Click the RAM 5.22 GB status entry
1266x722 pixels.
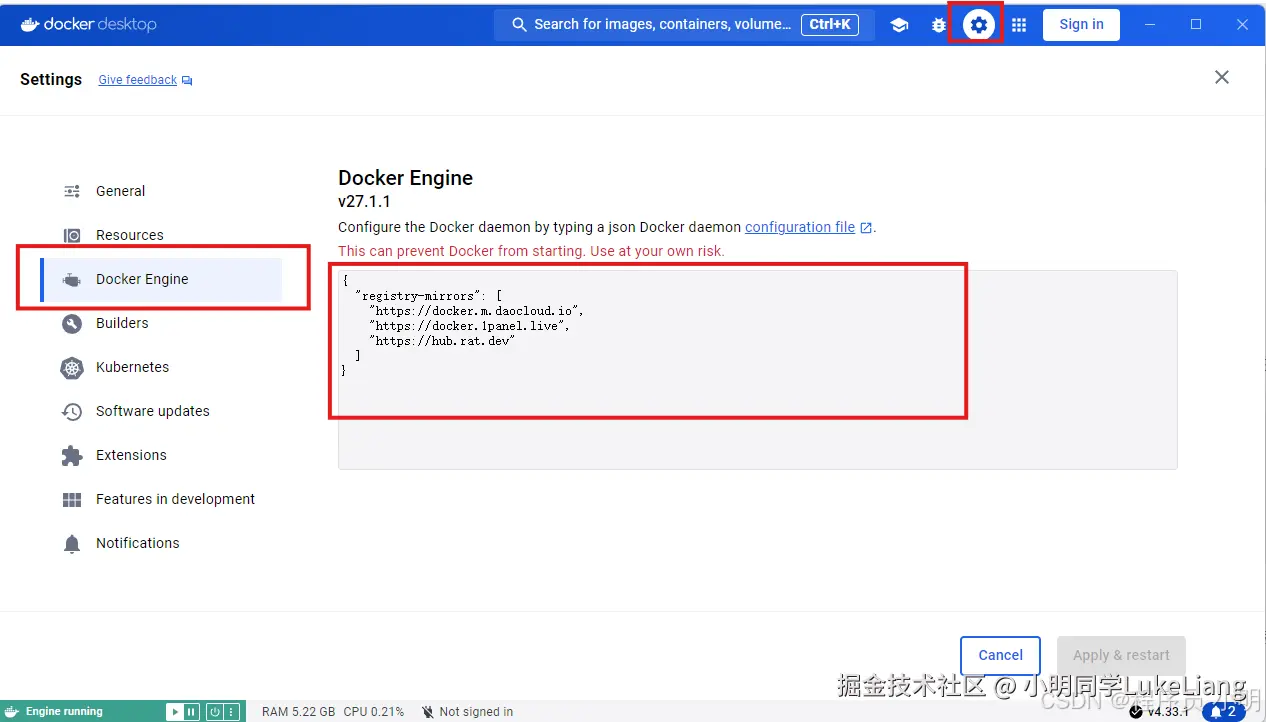coord(298,712)
